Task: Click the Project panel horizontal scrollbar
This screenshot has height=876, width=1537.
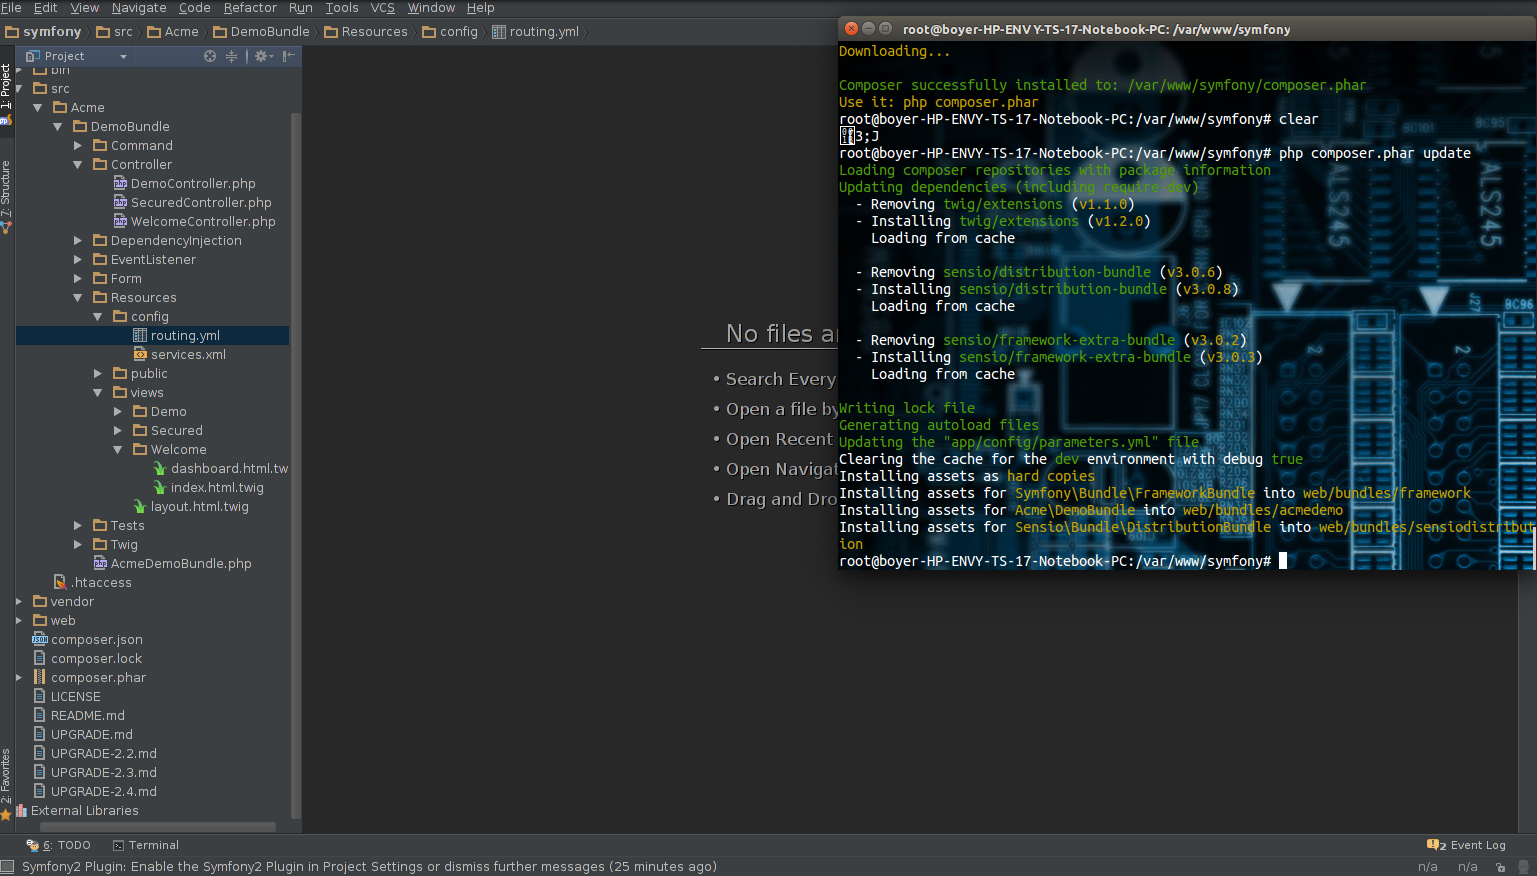Action: 156,827
